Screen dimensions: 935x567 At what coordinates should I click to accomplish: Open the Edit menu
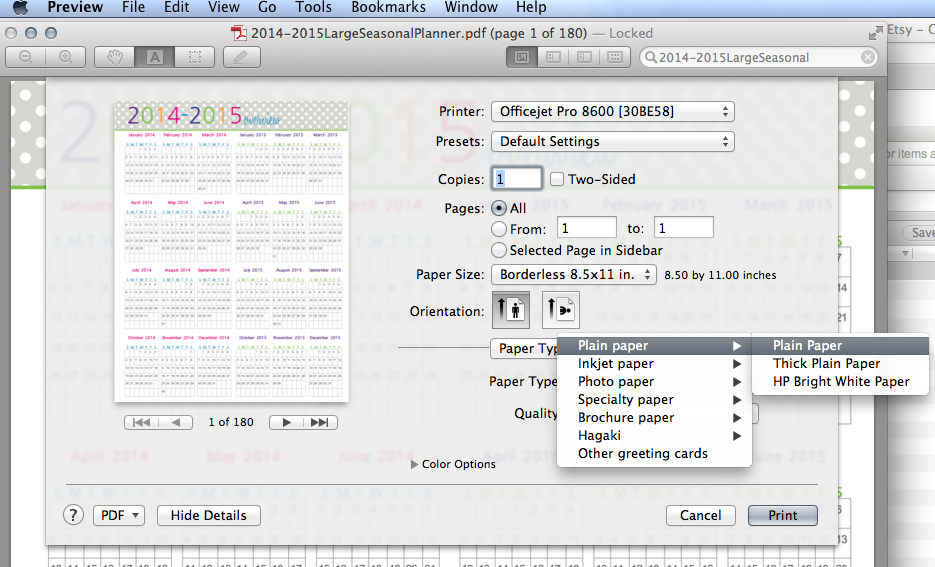point(177,7)
